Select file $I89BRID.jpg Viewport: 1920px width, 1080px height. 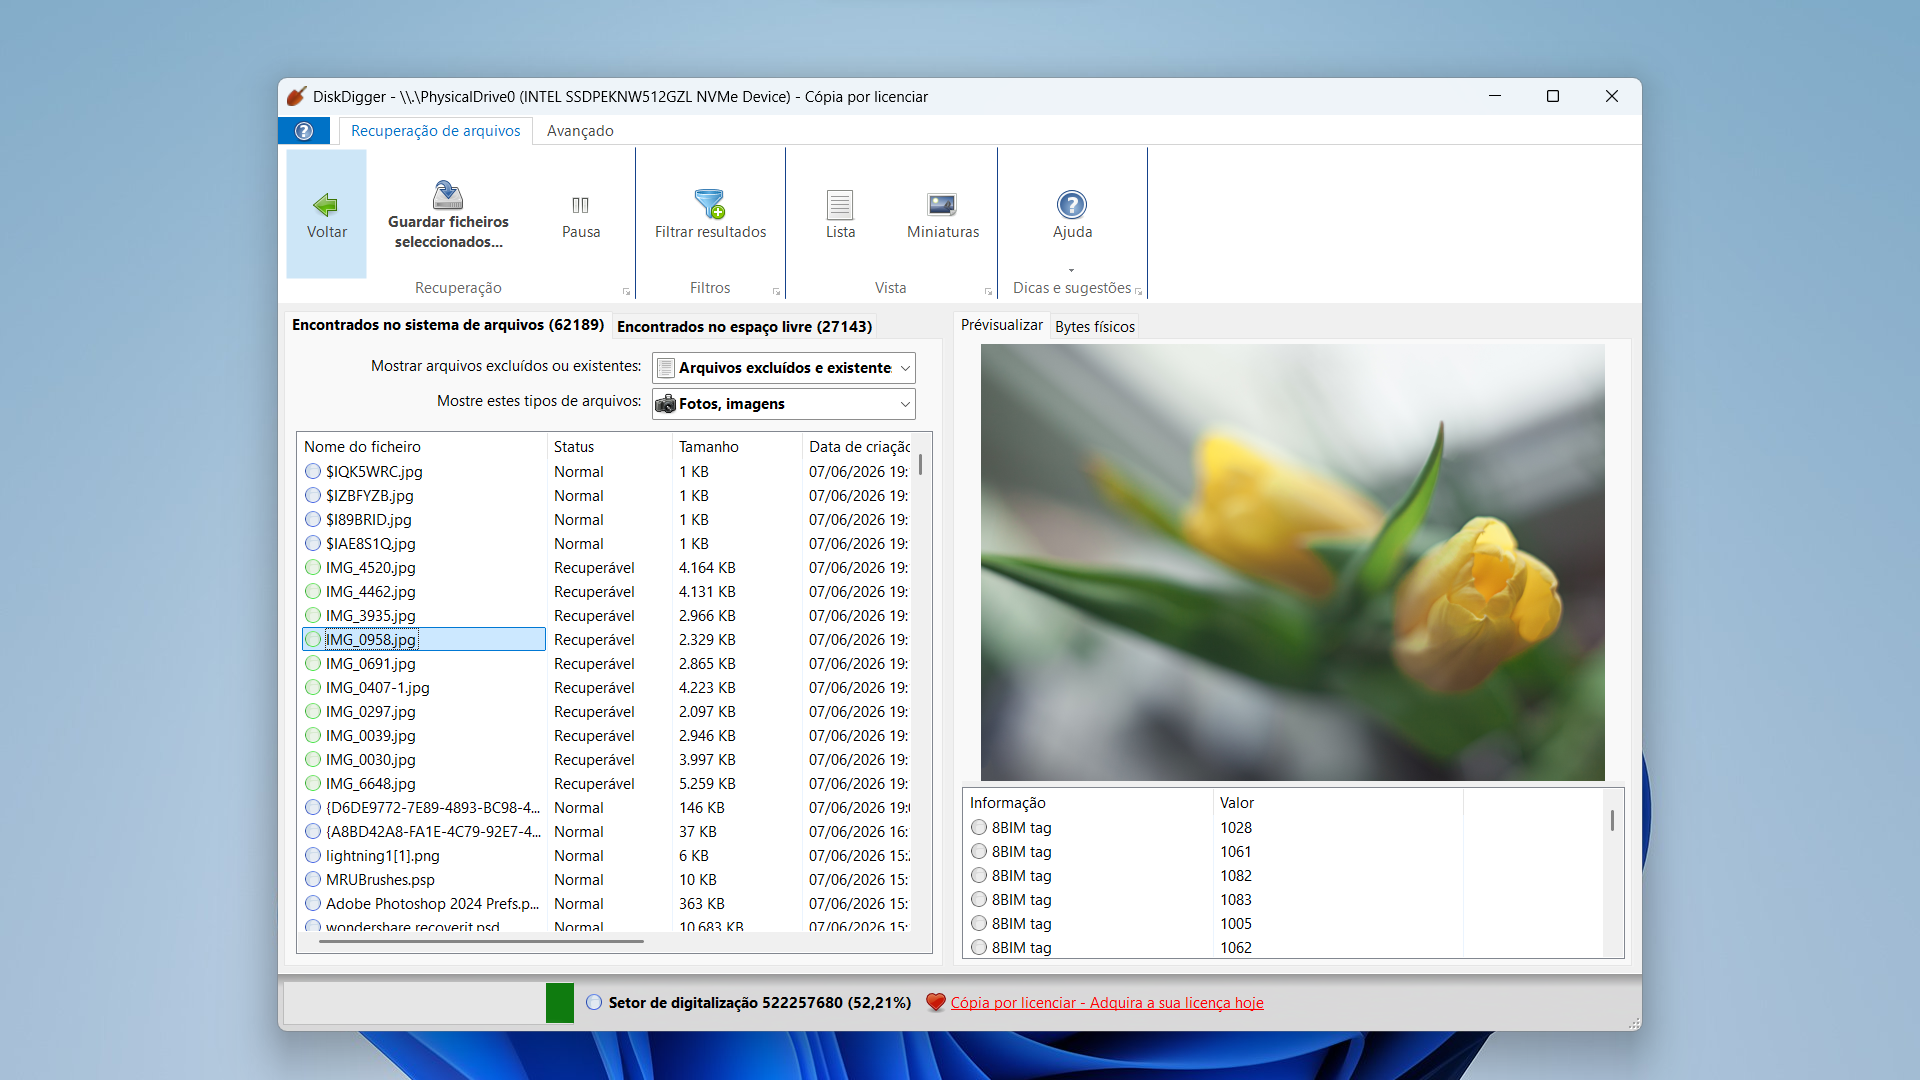point(368,519)
